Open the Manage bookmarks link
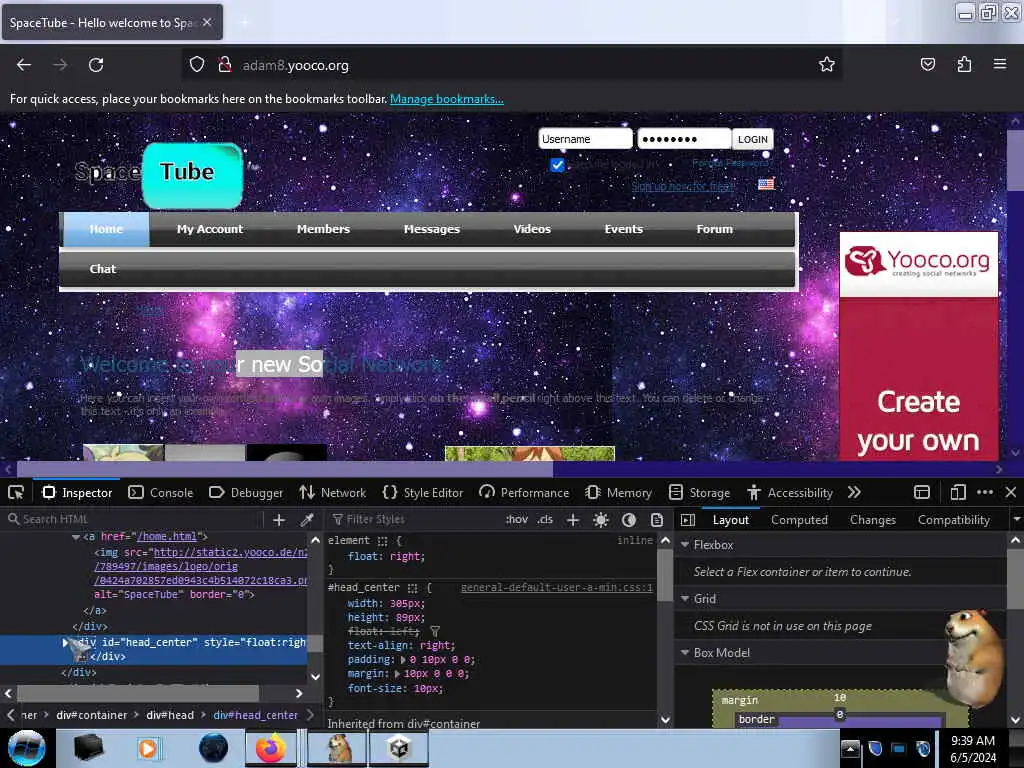 click(x=447, y=99)
